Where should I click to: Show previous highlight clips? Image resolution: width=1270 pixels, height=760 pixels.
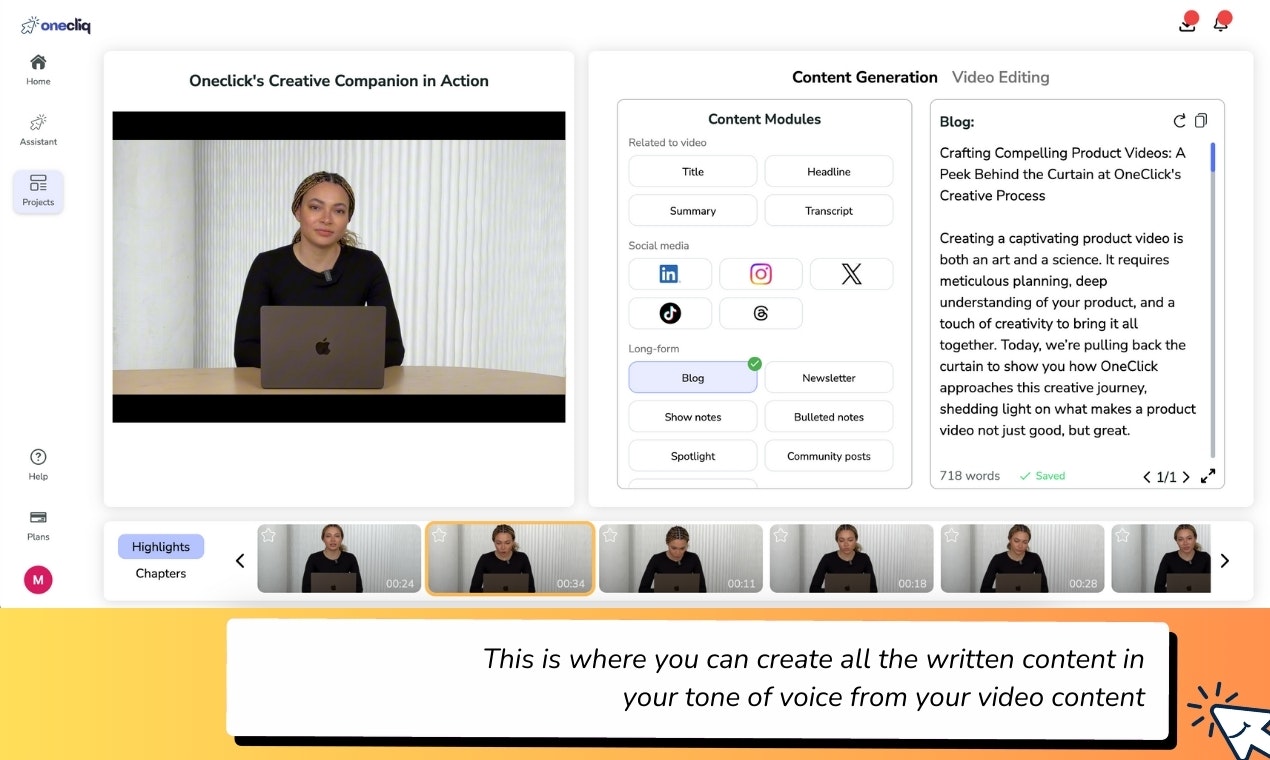click(x=240, y=561)
